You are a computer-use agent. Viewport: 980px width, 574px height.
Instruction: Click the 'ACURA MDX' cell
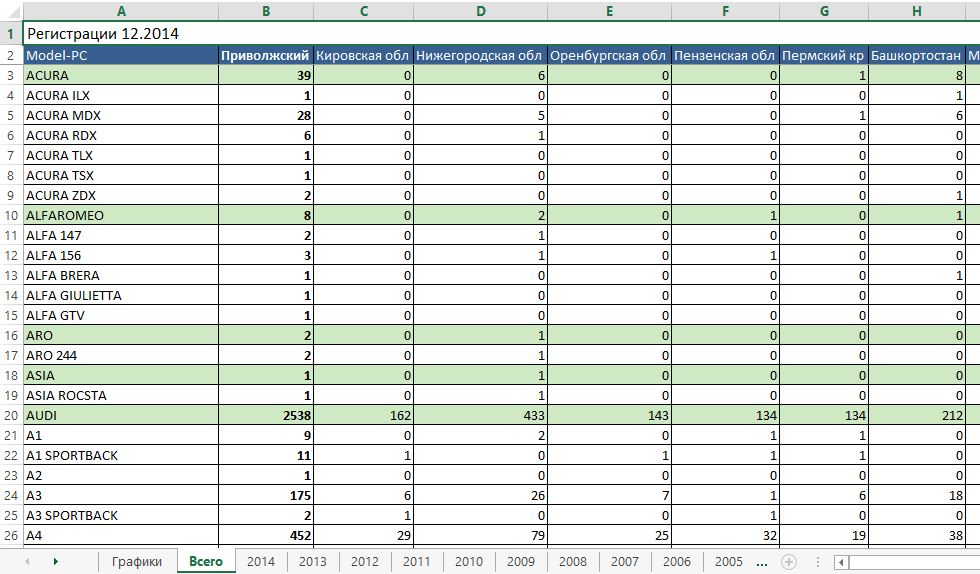click(121, 115)
